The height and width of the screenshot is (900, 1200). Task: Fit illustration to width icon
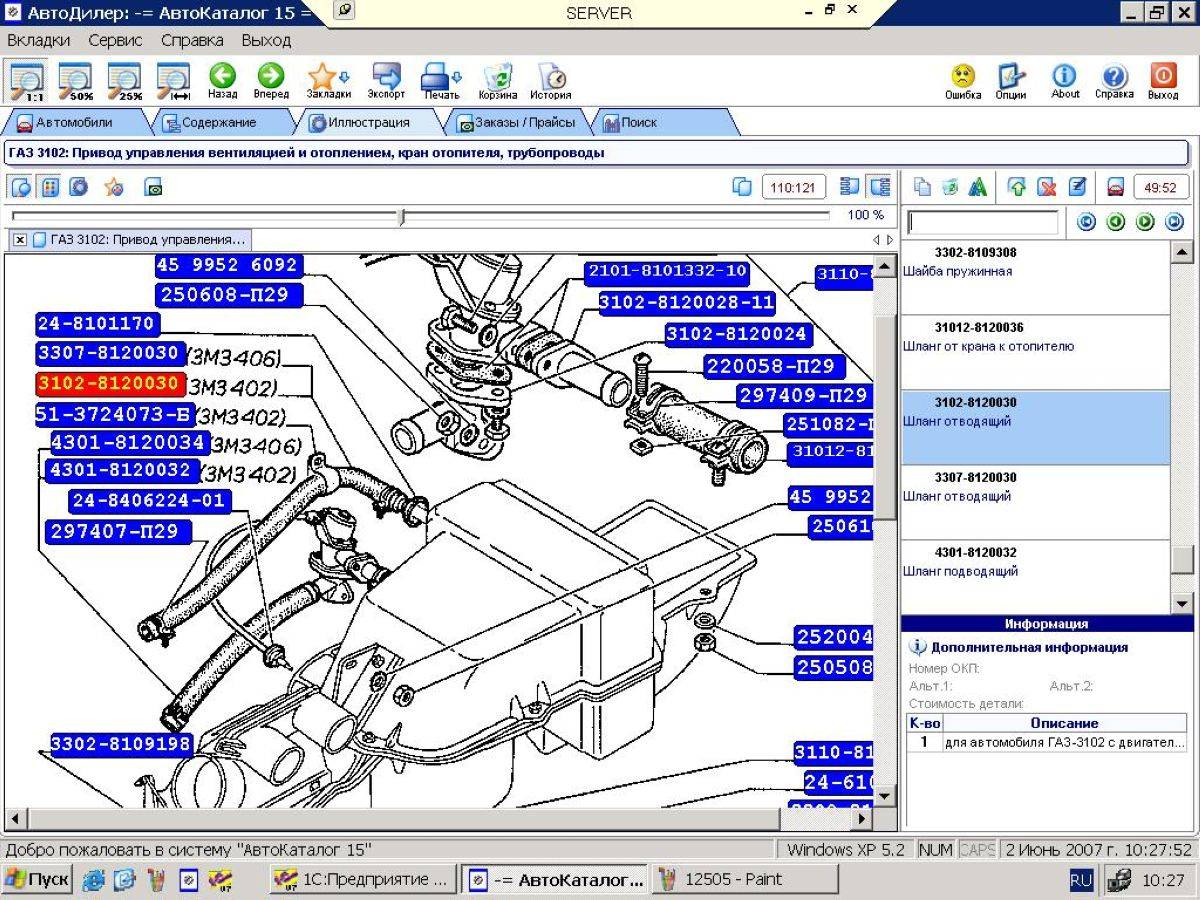click(173, 80)
